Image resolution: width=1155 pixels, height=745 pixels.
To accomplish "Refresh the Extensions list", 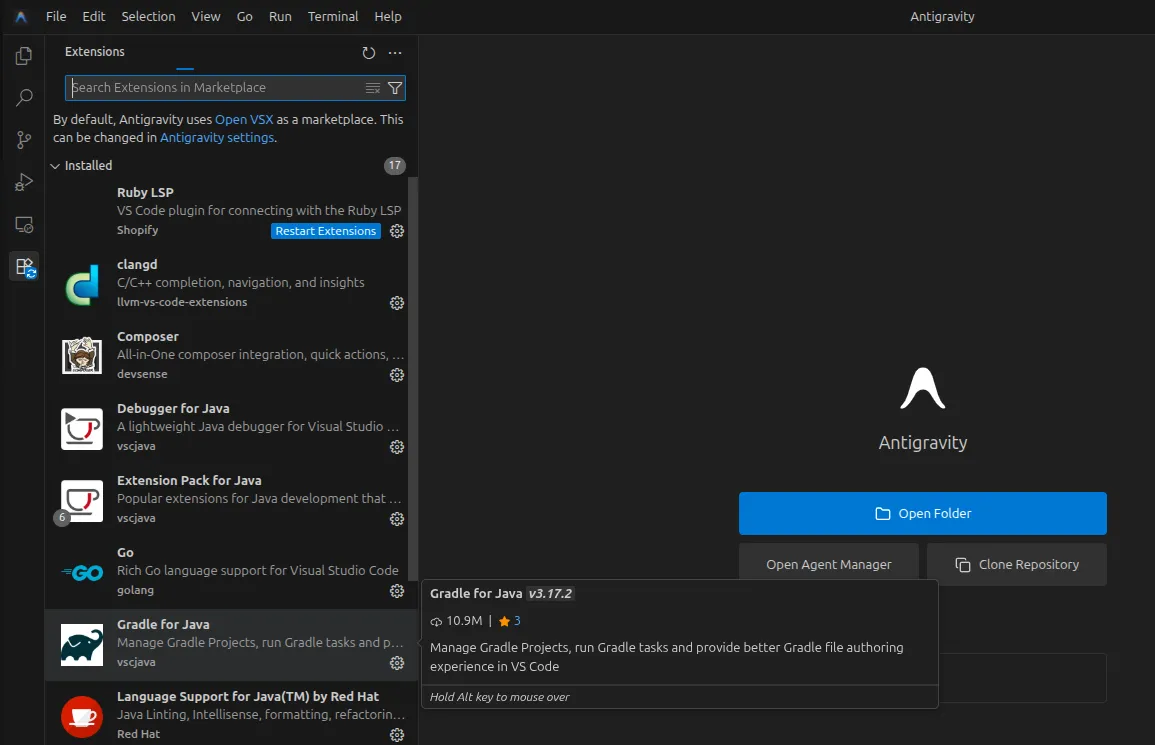I will click(x=368, y=52).
